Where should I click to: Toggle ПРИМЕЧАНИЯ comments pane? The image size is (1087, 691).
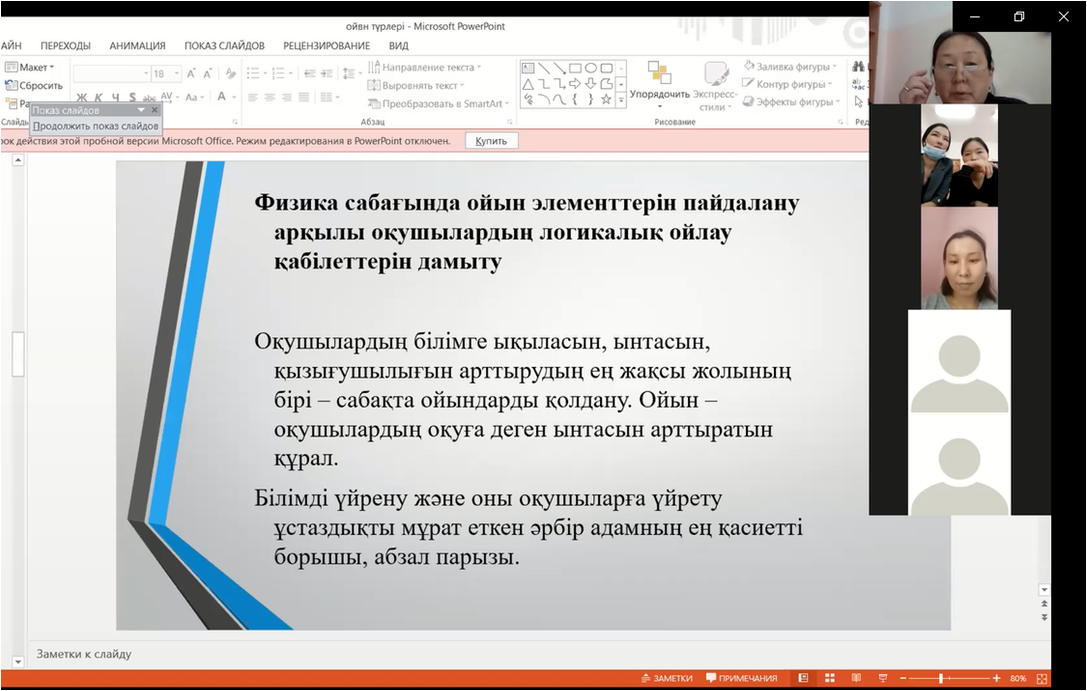coord(741,678)
